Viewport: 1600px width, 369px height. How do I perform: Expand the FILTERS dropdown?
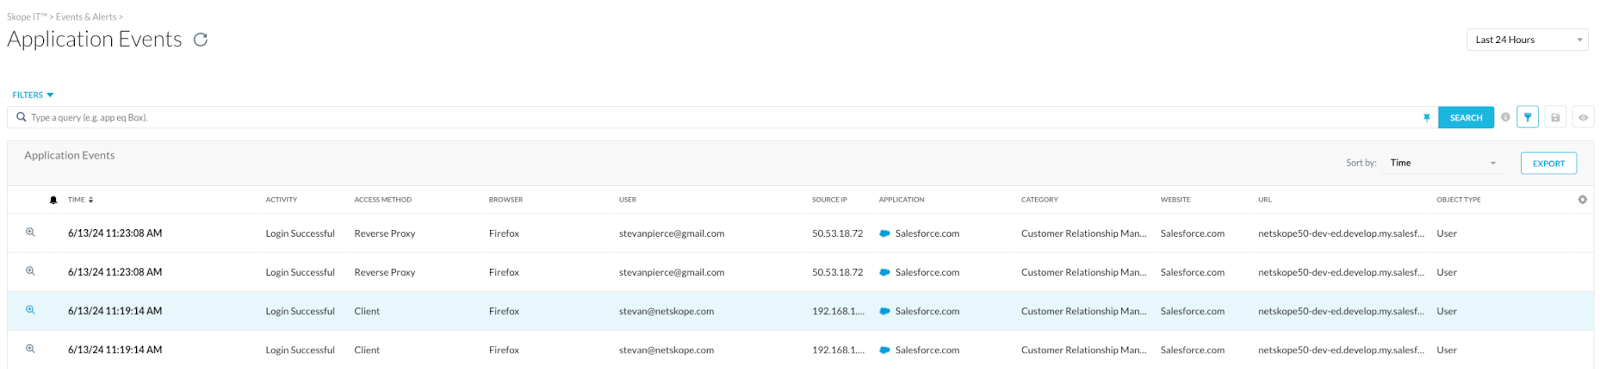[x=33, y=95]
